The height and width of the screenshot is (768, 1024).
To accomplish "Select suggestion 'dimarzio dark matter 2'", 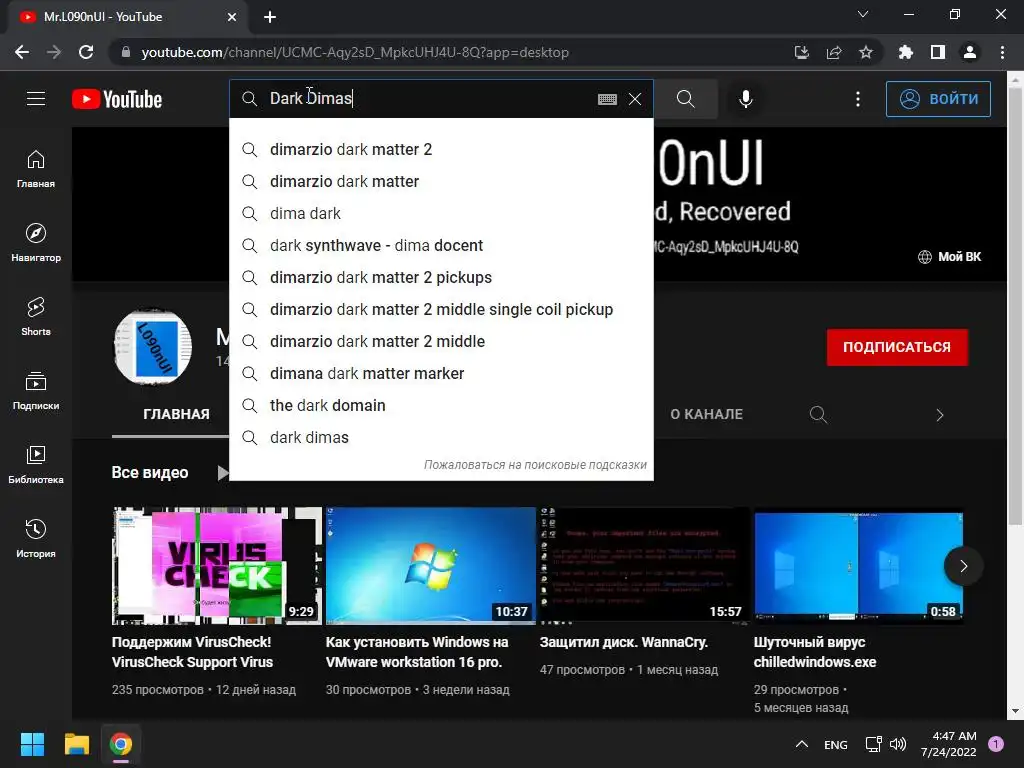I will (441, 150).
